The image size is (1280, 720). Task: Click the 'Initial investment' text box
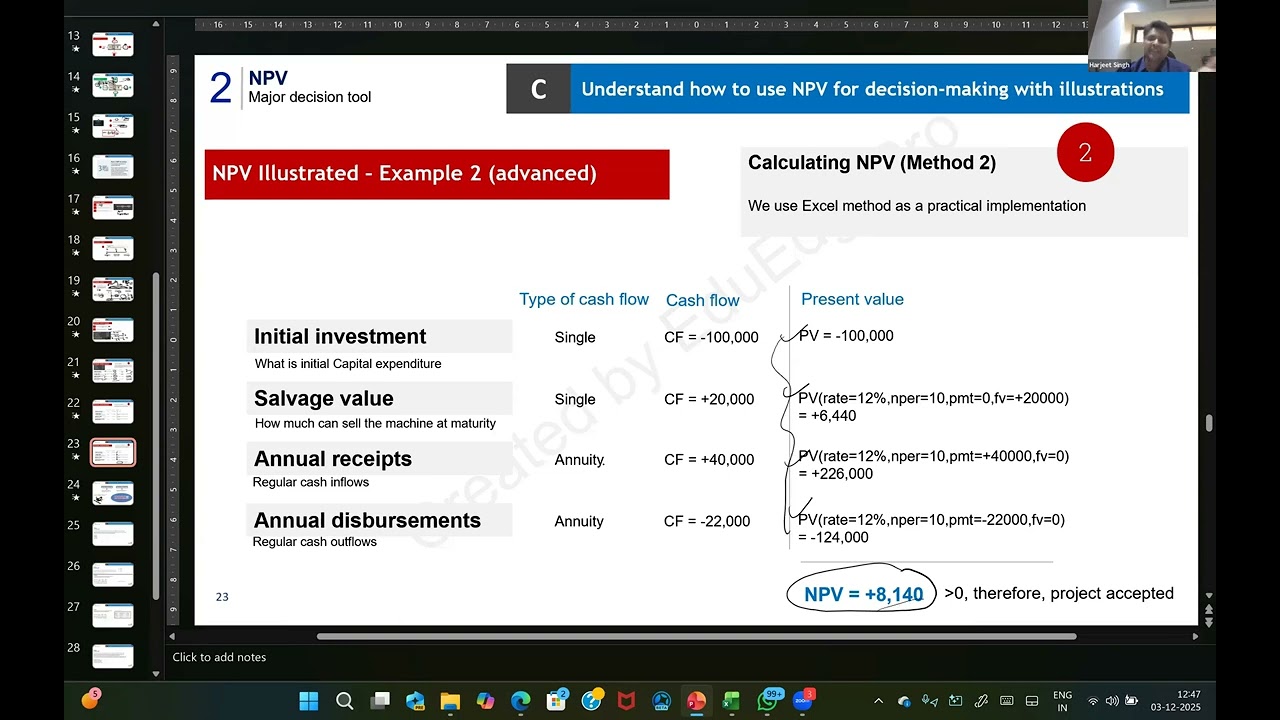[379, 337]
